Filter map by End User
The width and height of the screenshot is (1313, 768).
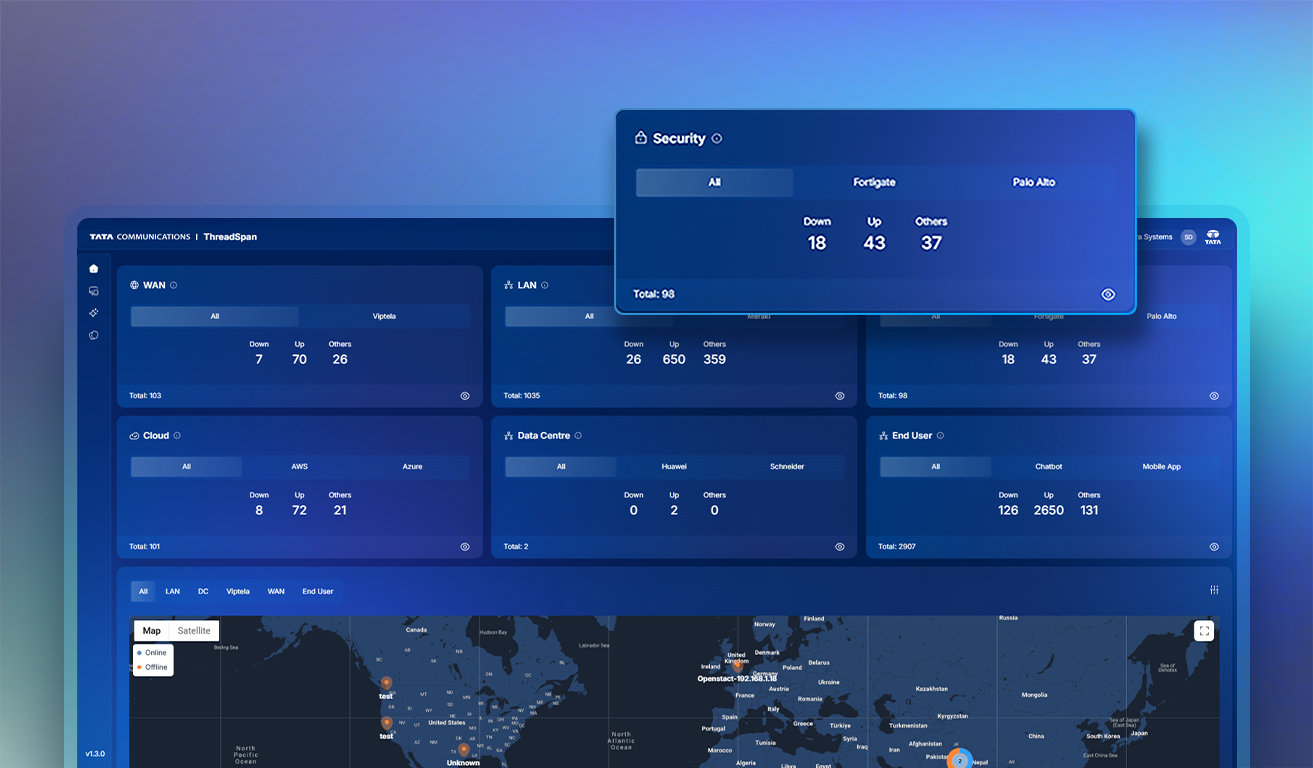pos(318,592)
